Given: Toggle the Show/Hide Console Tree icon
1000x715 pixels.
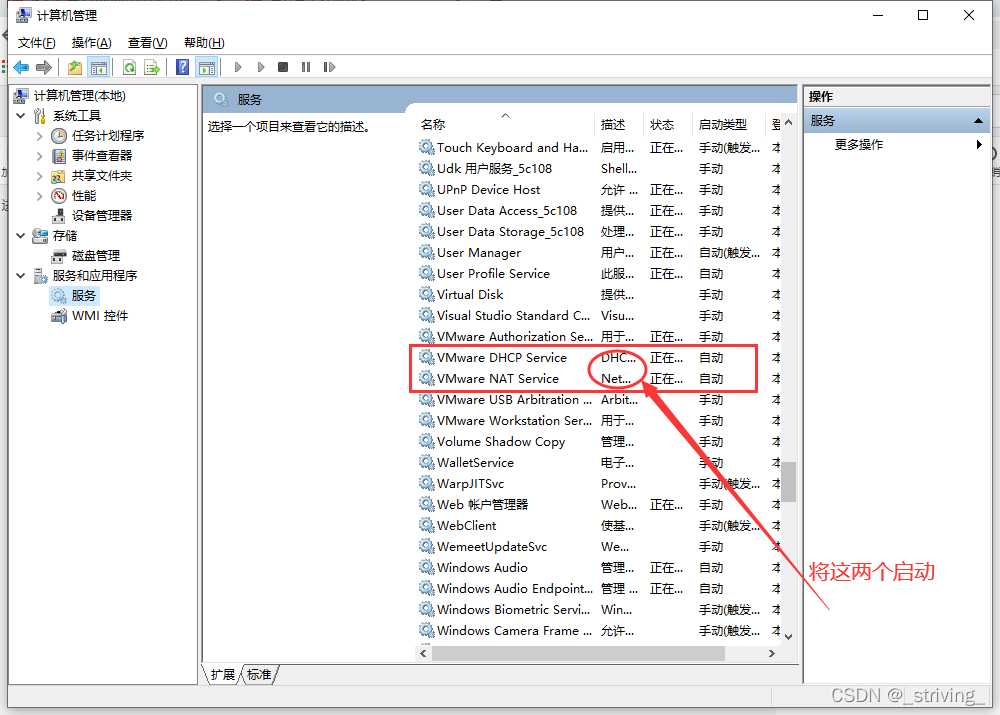Looking at the screenshot, I should [99, 67].
